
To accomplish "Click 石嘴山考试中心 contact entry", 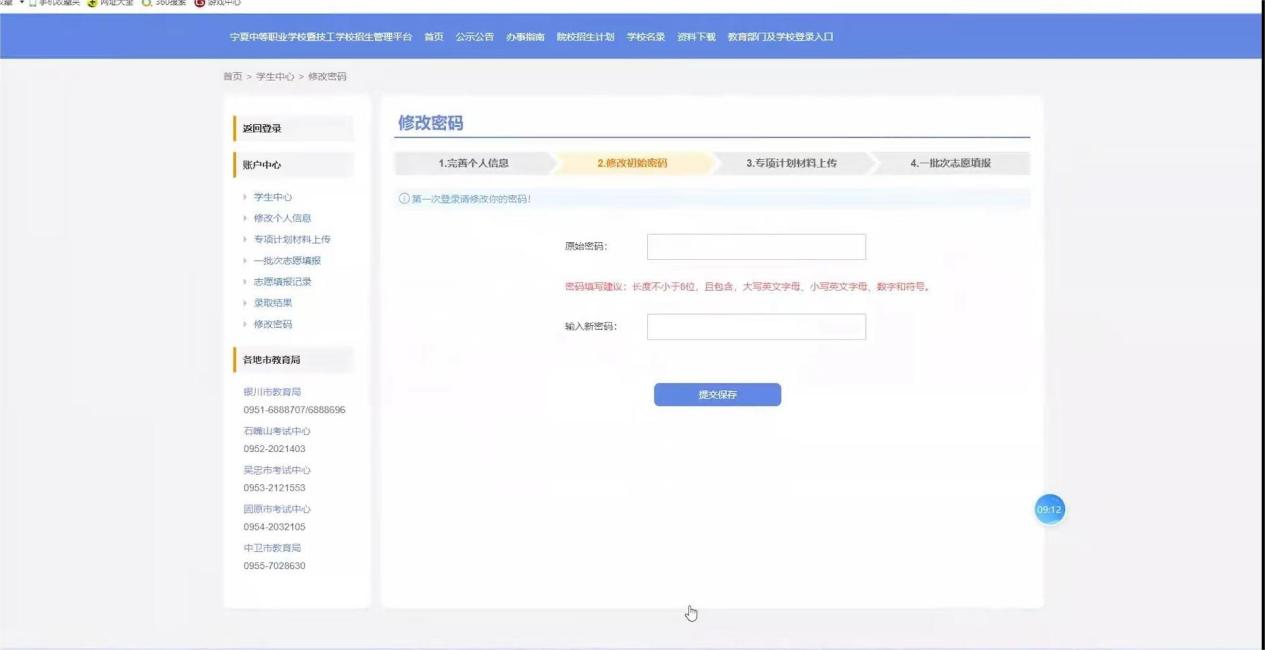I will [x=277, y=431].
